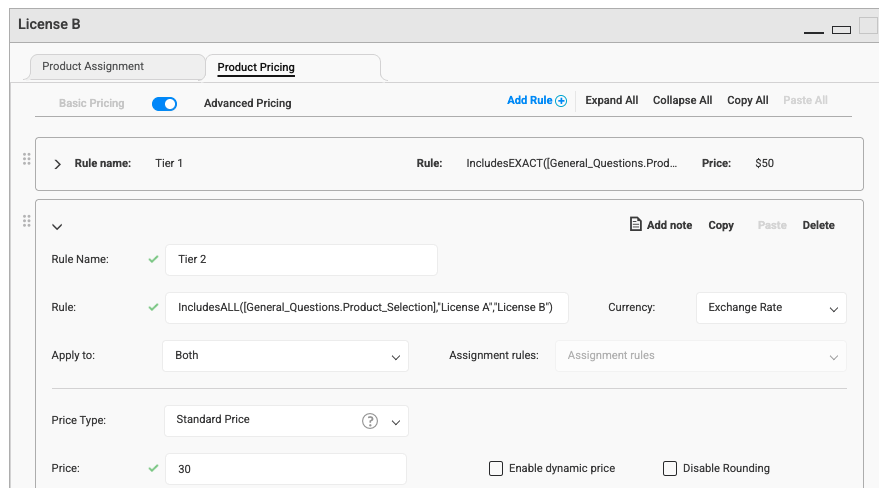The width and height of the screenshot is (879, 488).
Task: Collapse the Tier 2 rule chevron
Action: coord(57,227)
